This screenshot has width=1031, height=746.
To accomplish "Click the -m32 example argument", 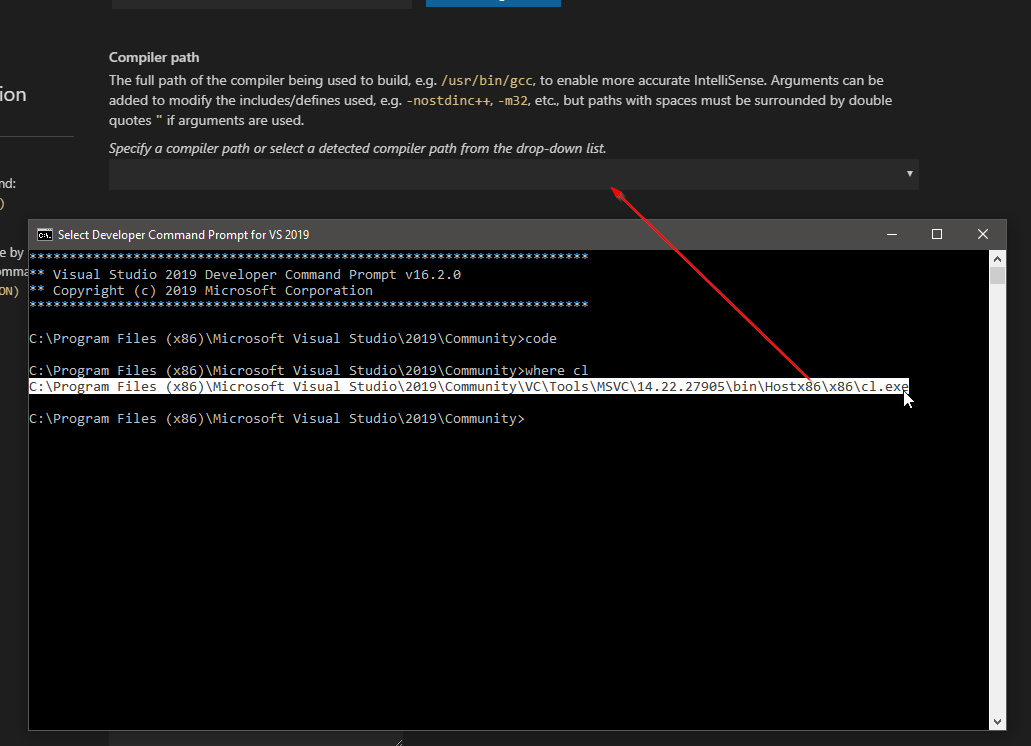I will (513, 101).
